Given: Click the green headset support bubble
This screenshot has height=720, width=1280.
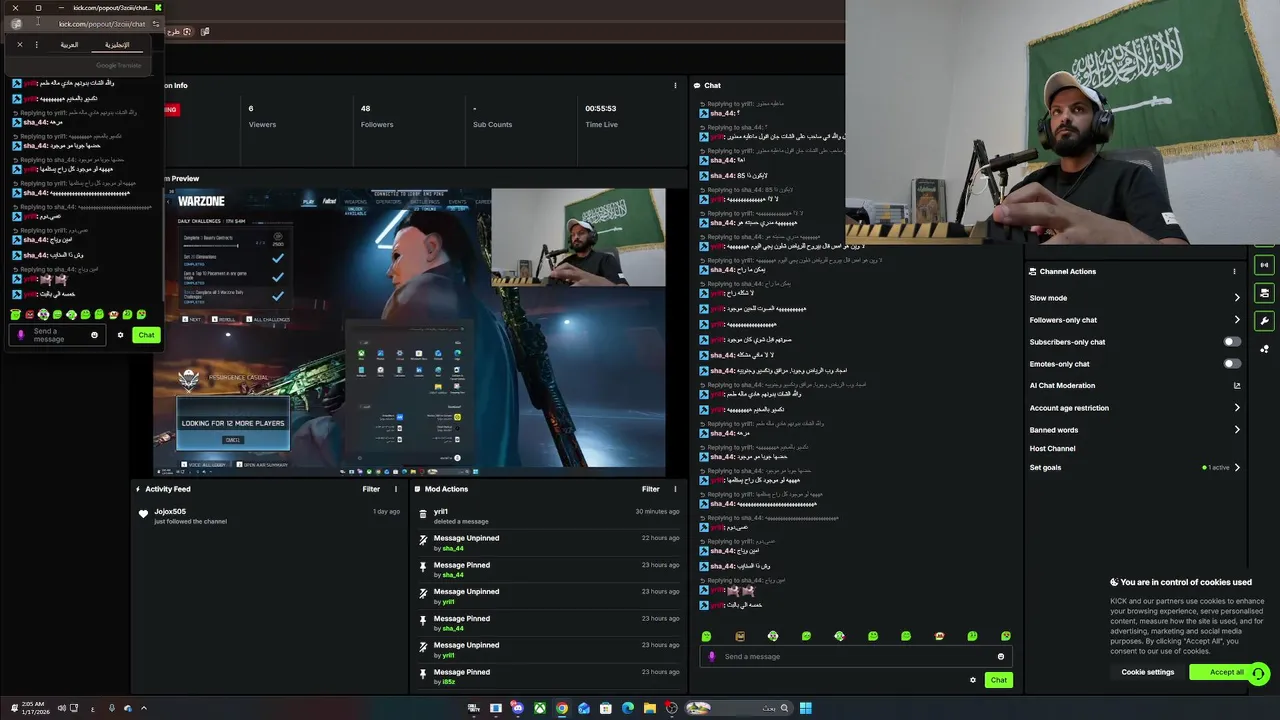Looking at the screenshot, I should pyautogui.click(x=1259, y=673).
